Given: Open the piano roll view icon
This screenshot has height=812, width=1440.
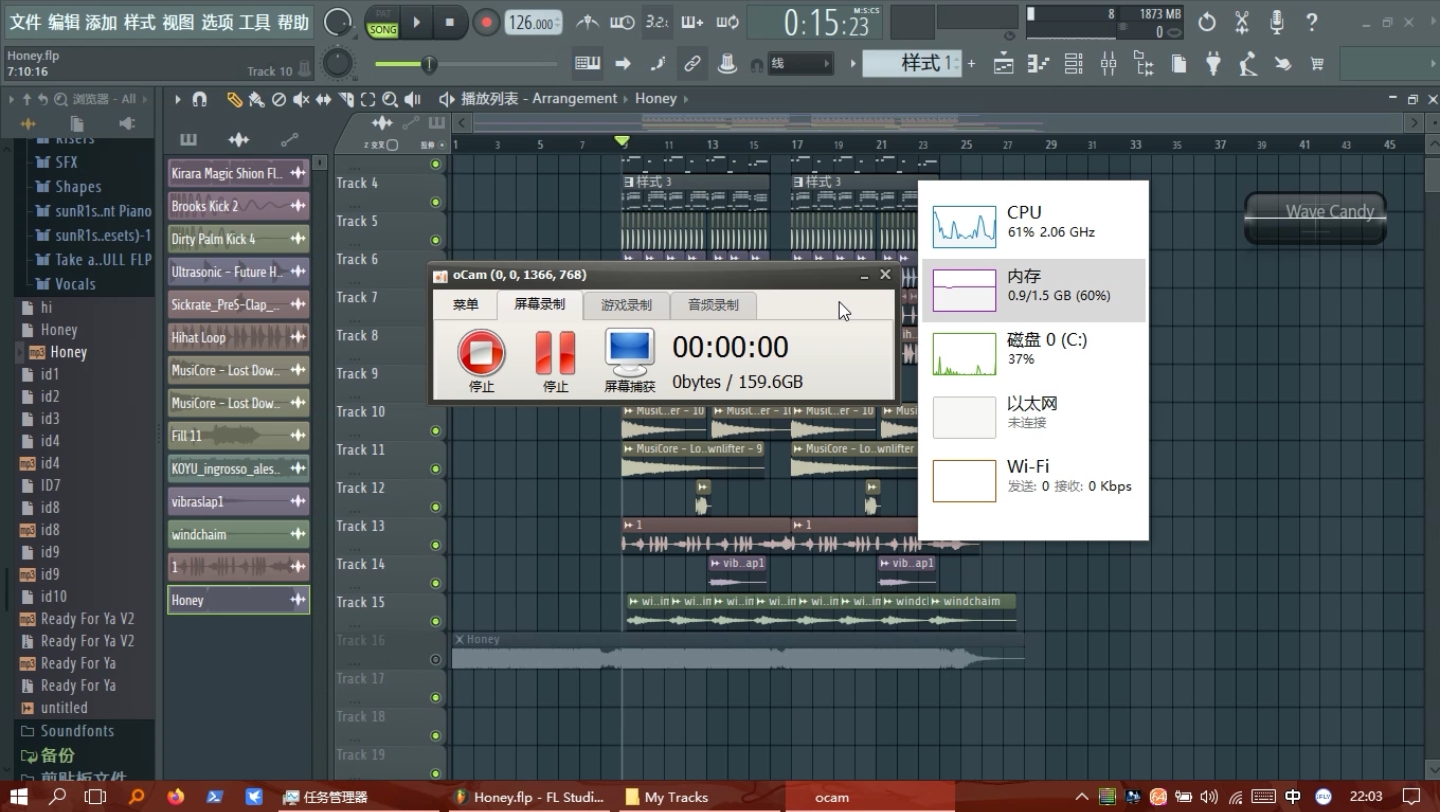Looking at the screenshot, I should 1038,64.
